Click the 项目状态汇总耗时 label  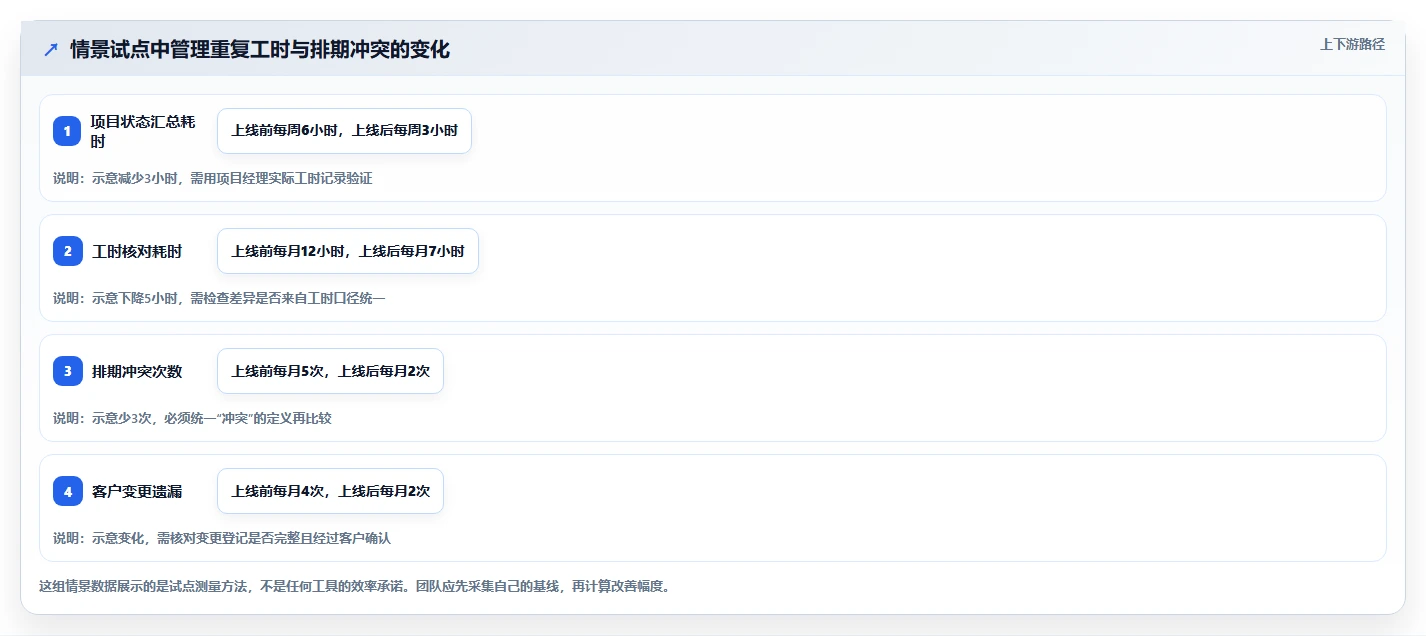pyautogui.click(x=144, y=131)
